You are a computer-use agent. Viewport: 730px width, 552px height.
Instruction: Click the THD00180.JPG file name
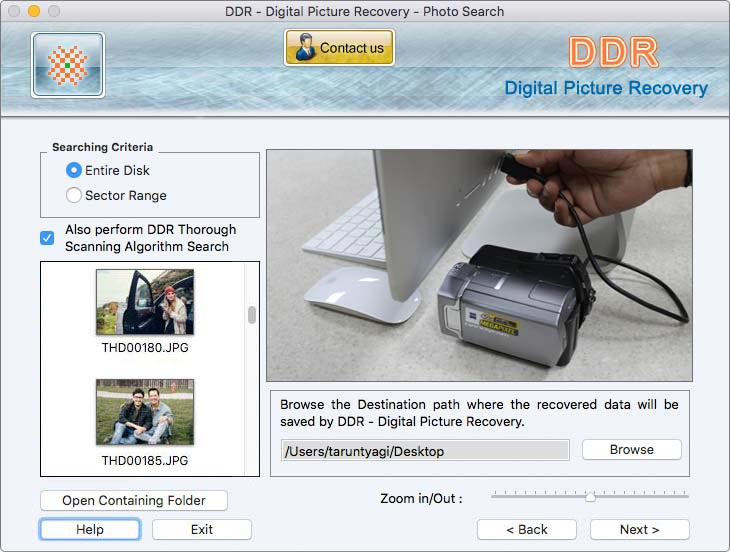click(145, 348)
